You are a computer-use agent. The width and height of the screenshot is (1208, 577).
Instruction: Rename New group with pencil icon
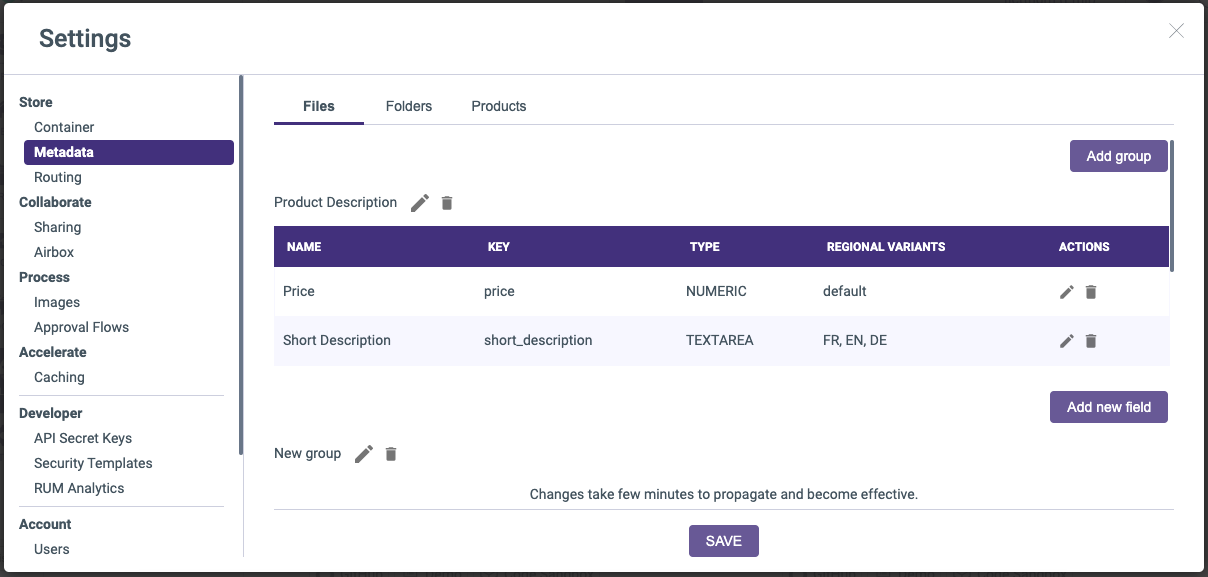point(364,454)
